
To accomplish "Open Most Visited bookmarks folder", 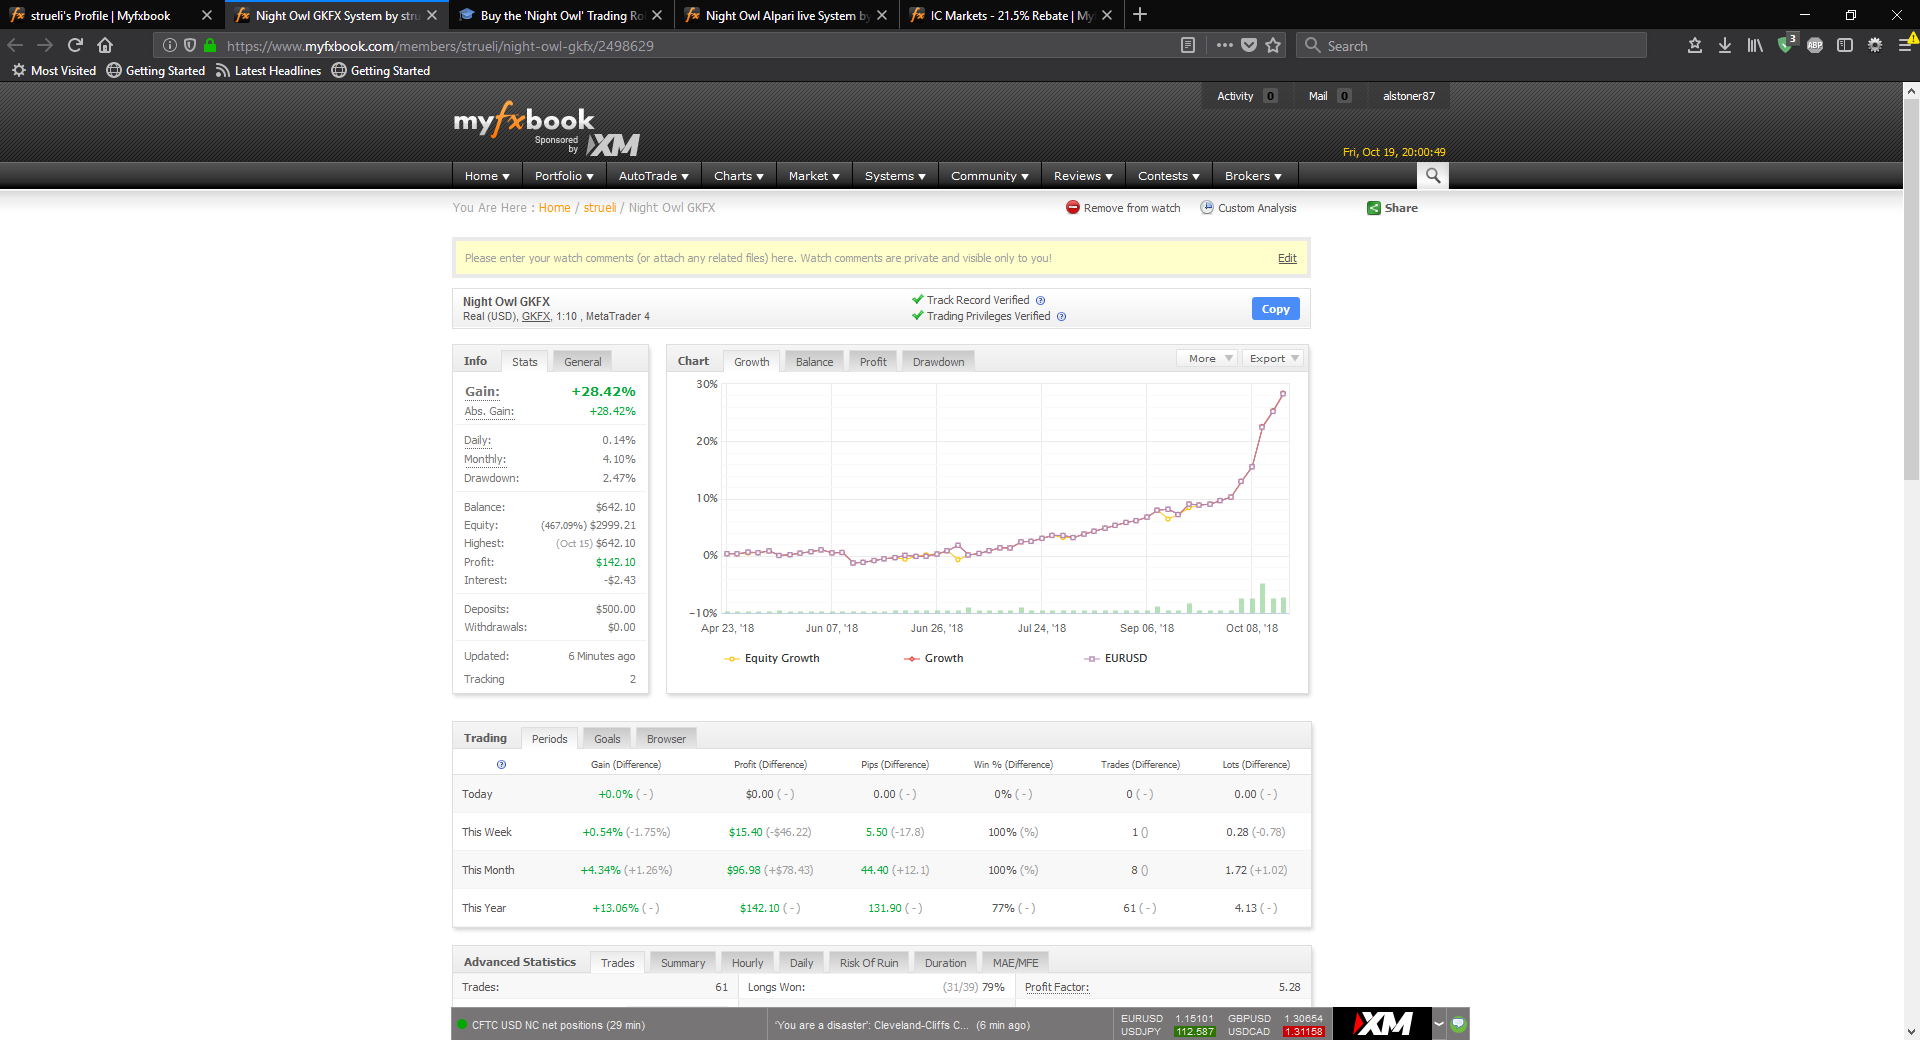I will point(54,70).
